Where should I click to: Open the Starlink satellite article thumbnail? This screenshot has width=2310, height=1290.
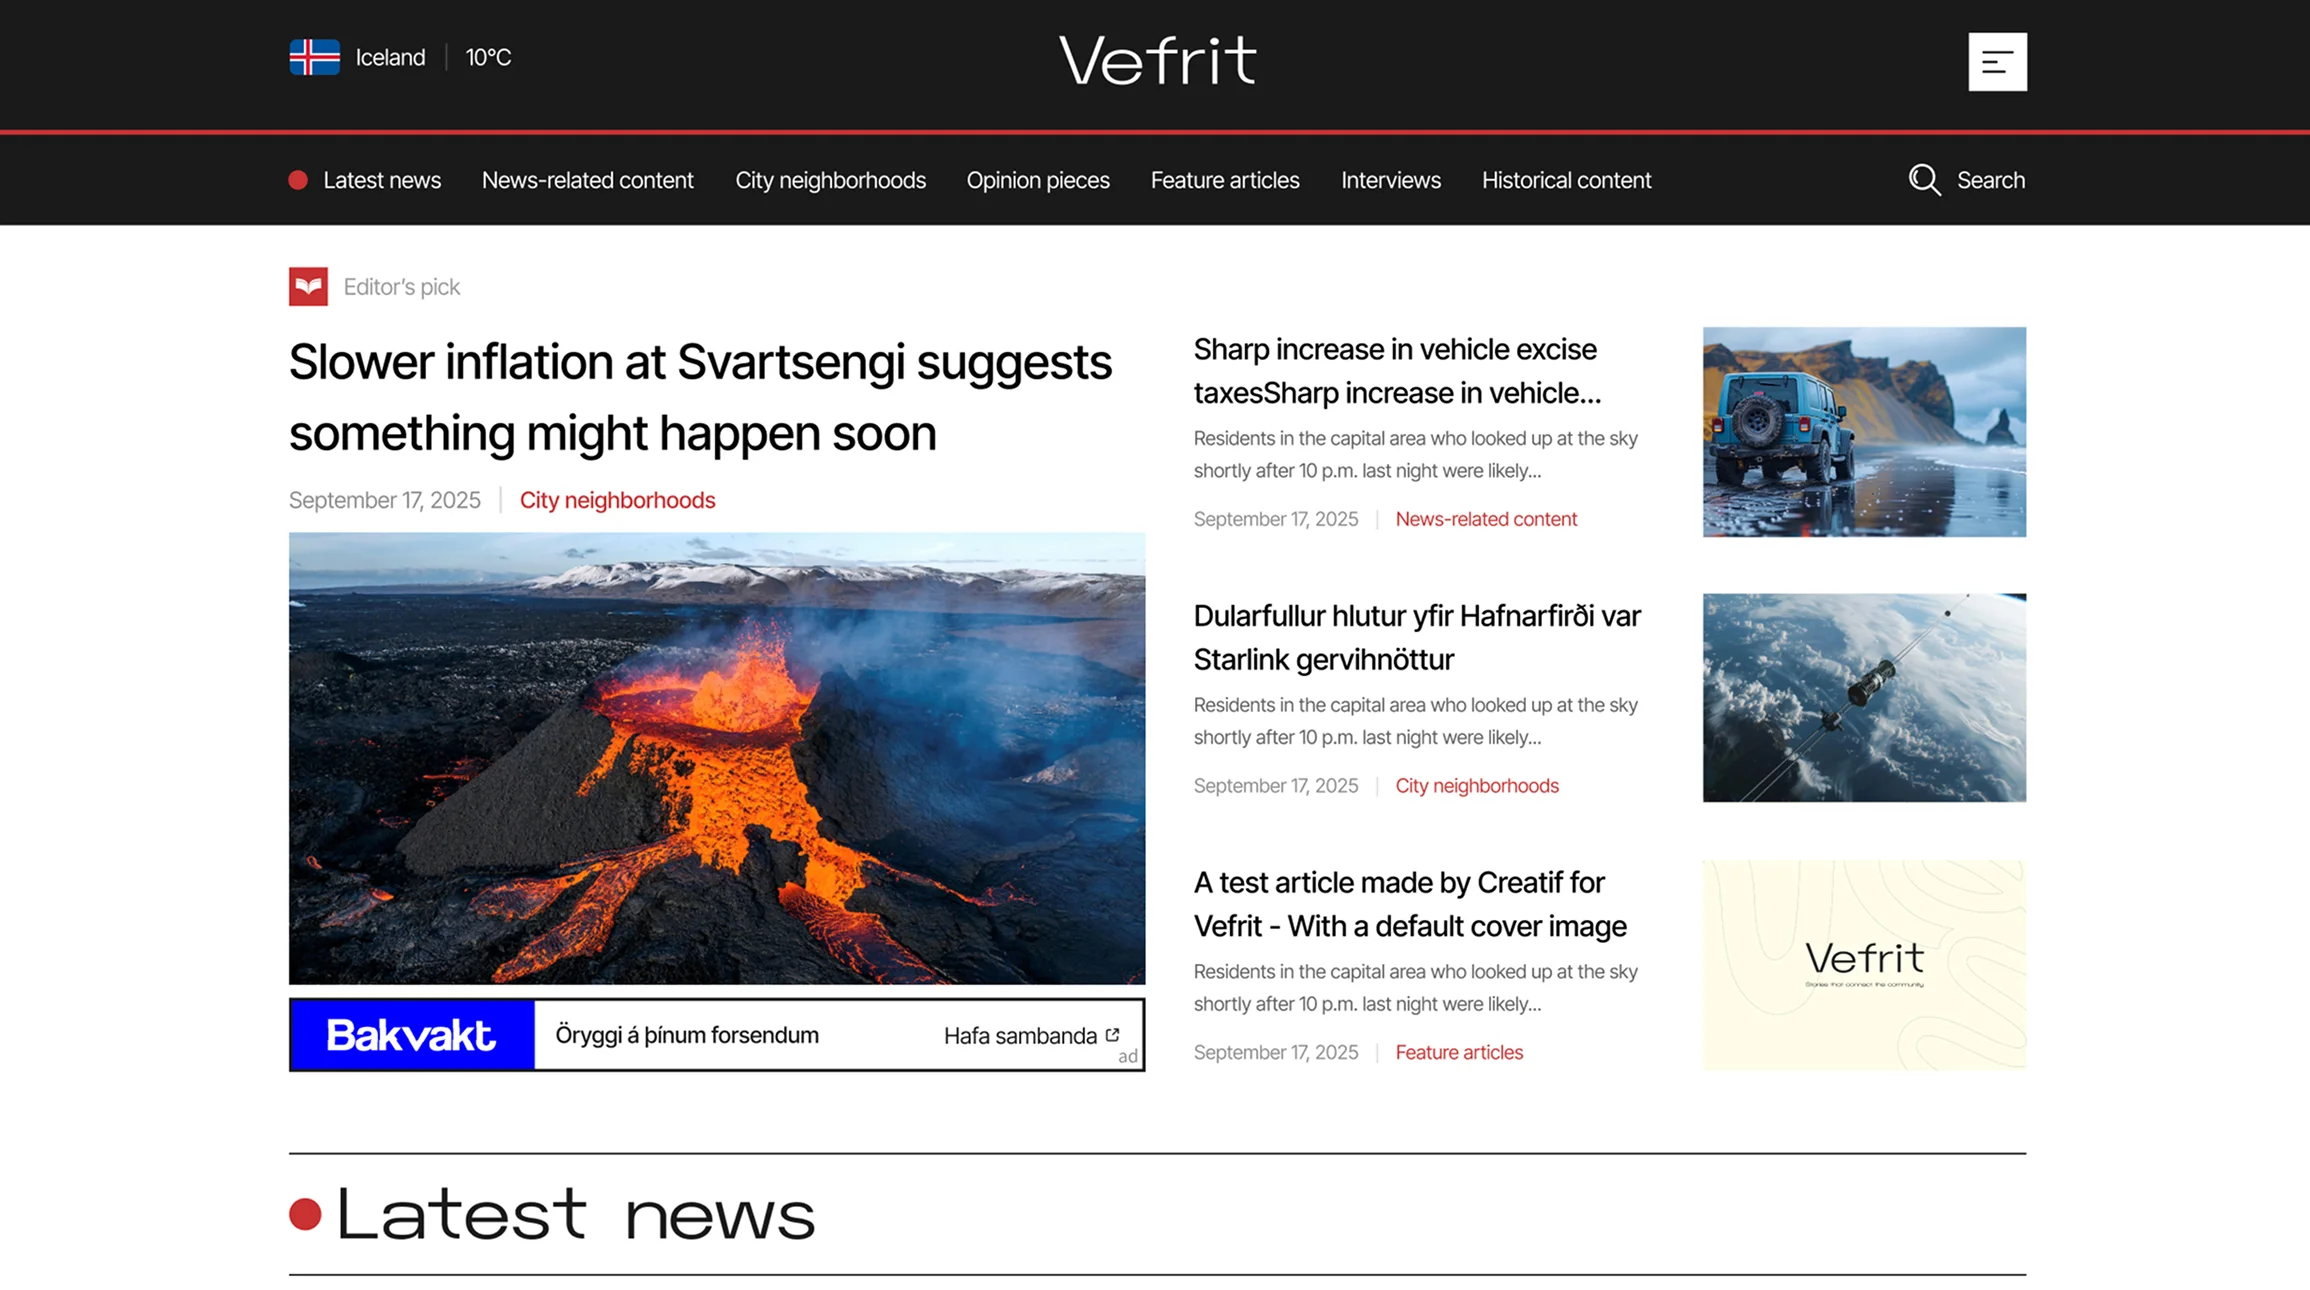[1864, 698]
